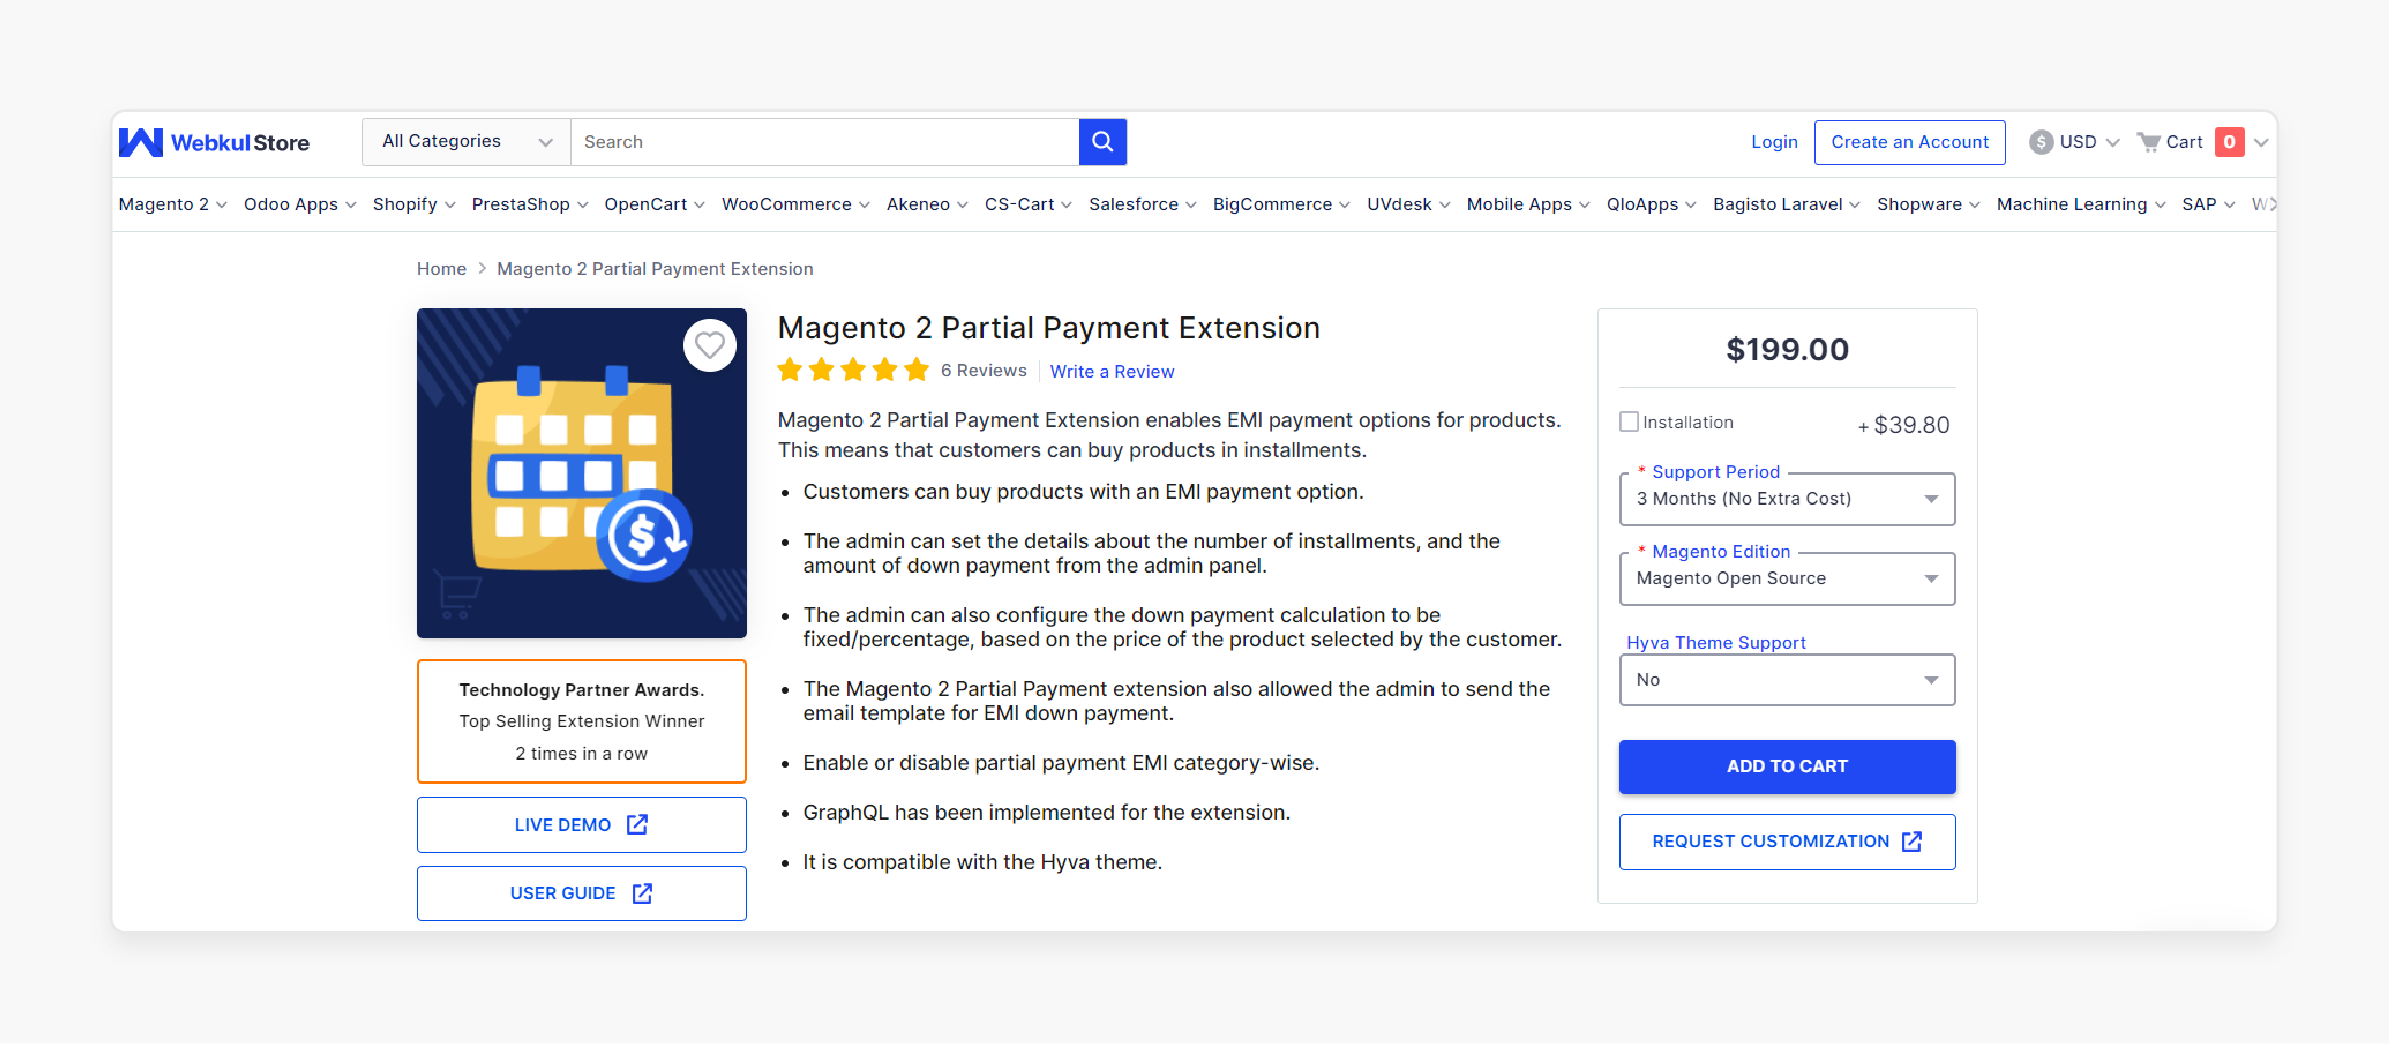This screenshot has height=1047, width=2389.
Task: Click the search magnifier icon
Action: coord(1102,141)
